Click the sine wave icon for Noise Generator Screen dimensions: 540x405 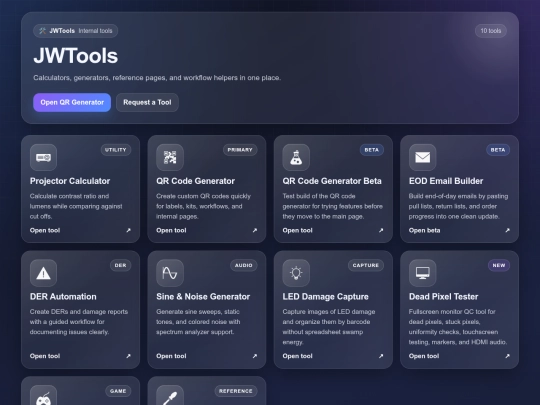pos(170,273)
